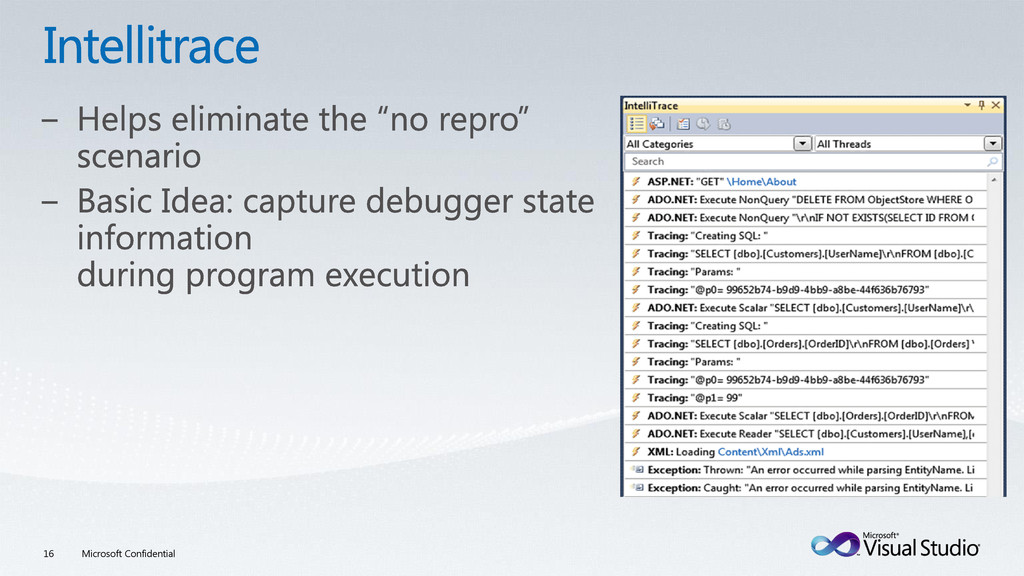
Task: Focus the Search input field
Action: coord(812,161)
